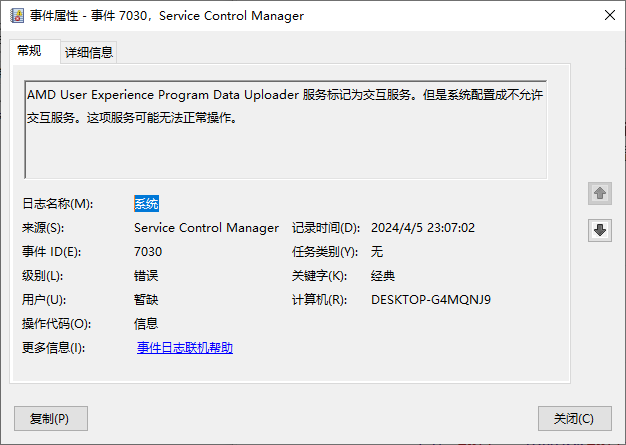Click the user value 暂缺
The height and width of the screenshot is (445, 626).
click(x=146, y=300)
